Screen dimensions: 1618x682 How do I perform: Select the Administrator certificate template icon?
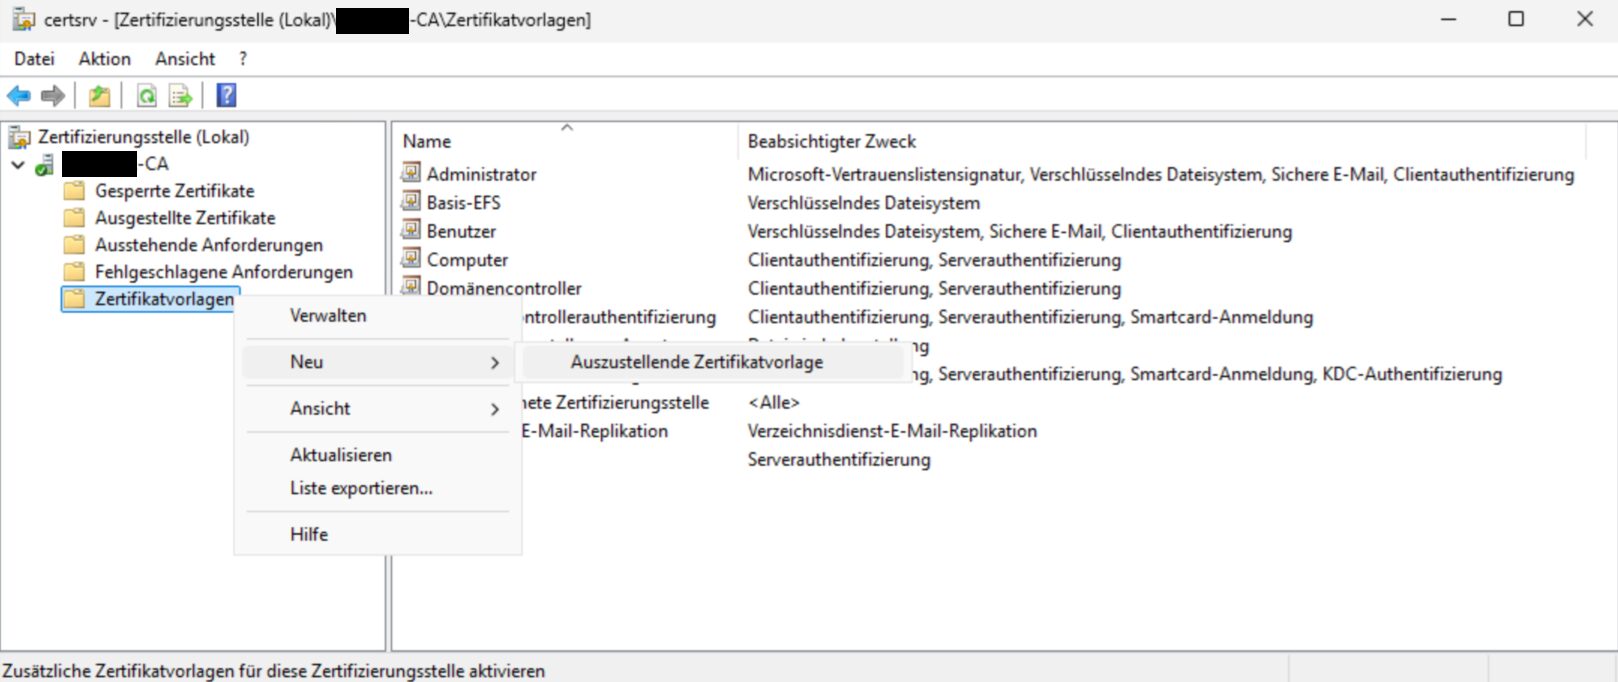pyautogui.click(x=411, y=174)
